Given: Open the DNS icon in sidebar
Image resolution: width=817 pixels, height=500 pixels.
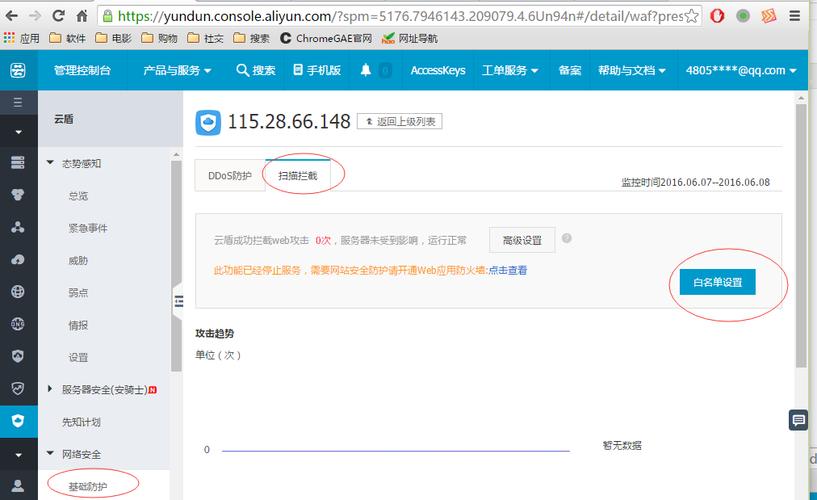Looking at the screenshot, I should pyautogui.click(x=18, y=324).
